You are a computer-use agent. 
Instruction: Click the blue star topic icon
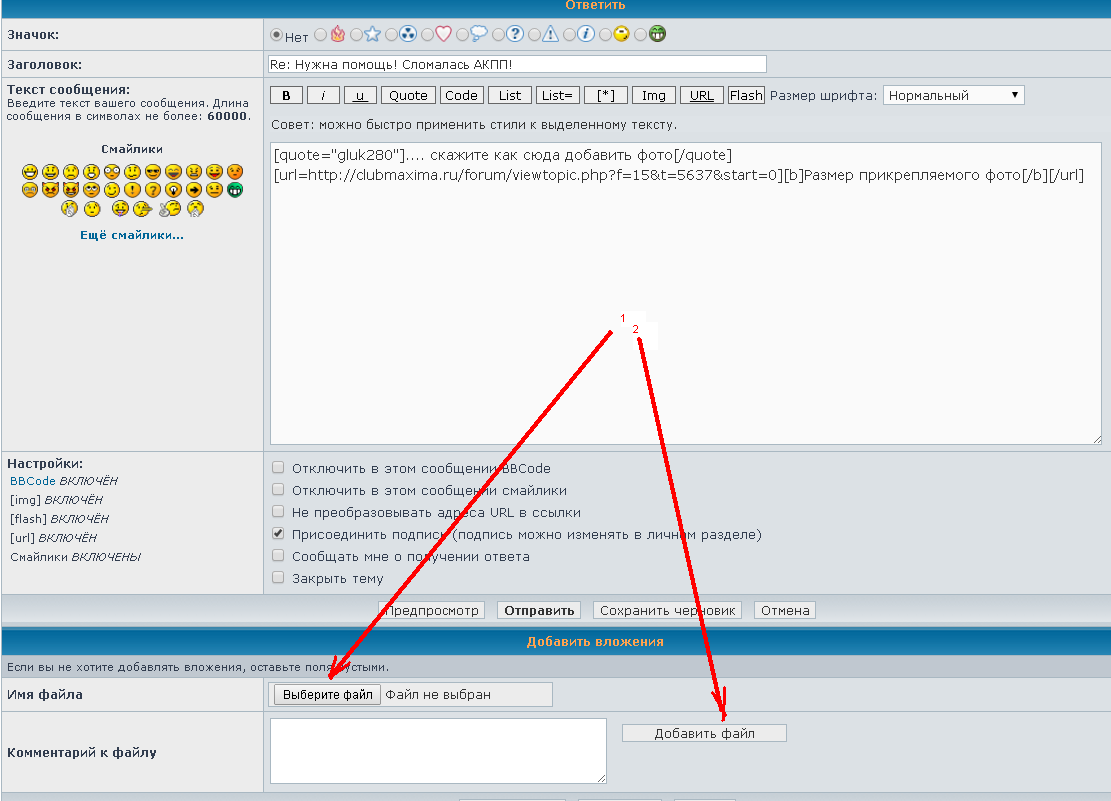pyautogui.click(x=372, y=35)
